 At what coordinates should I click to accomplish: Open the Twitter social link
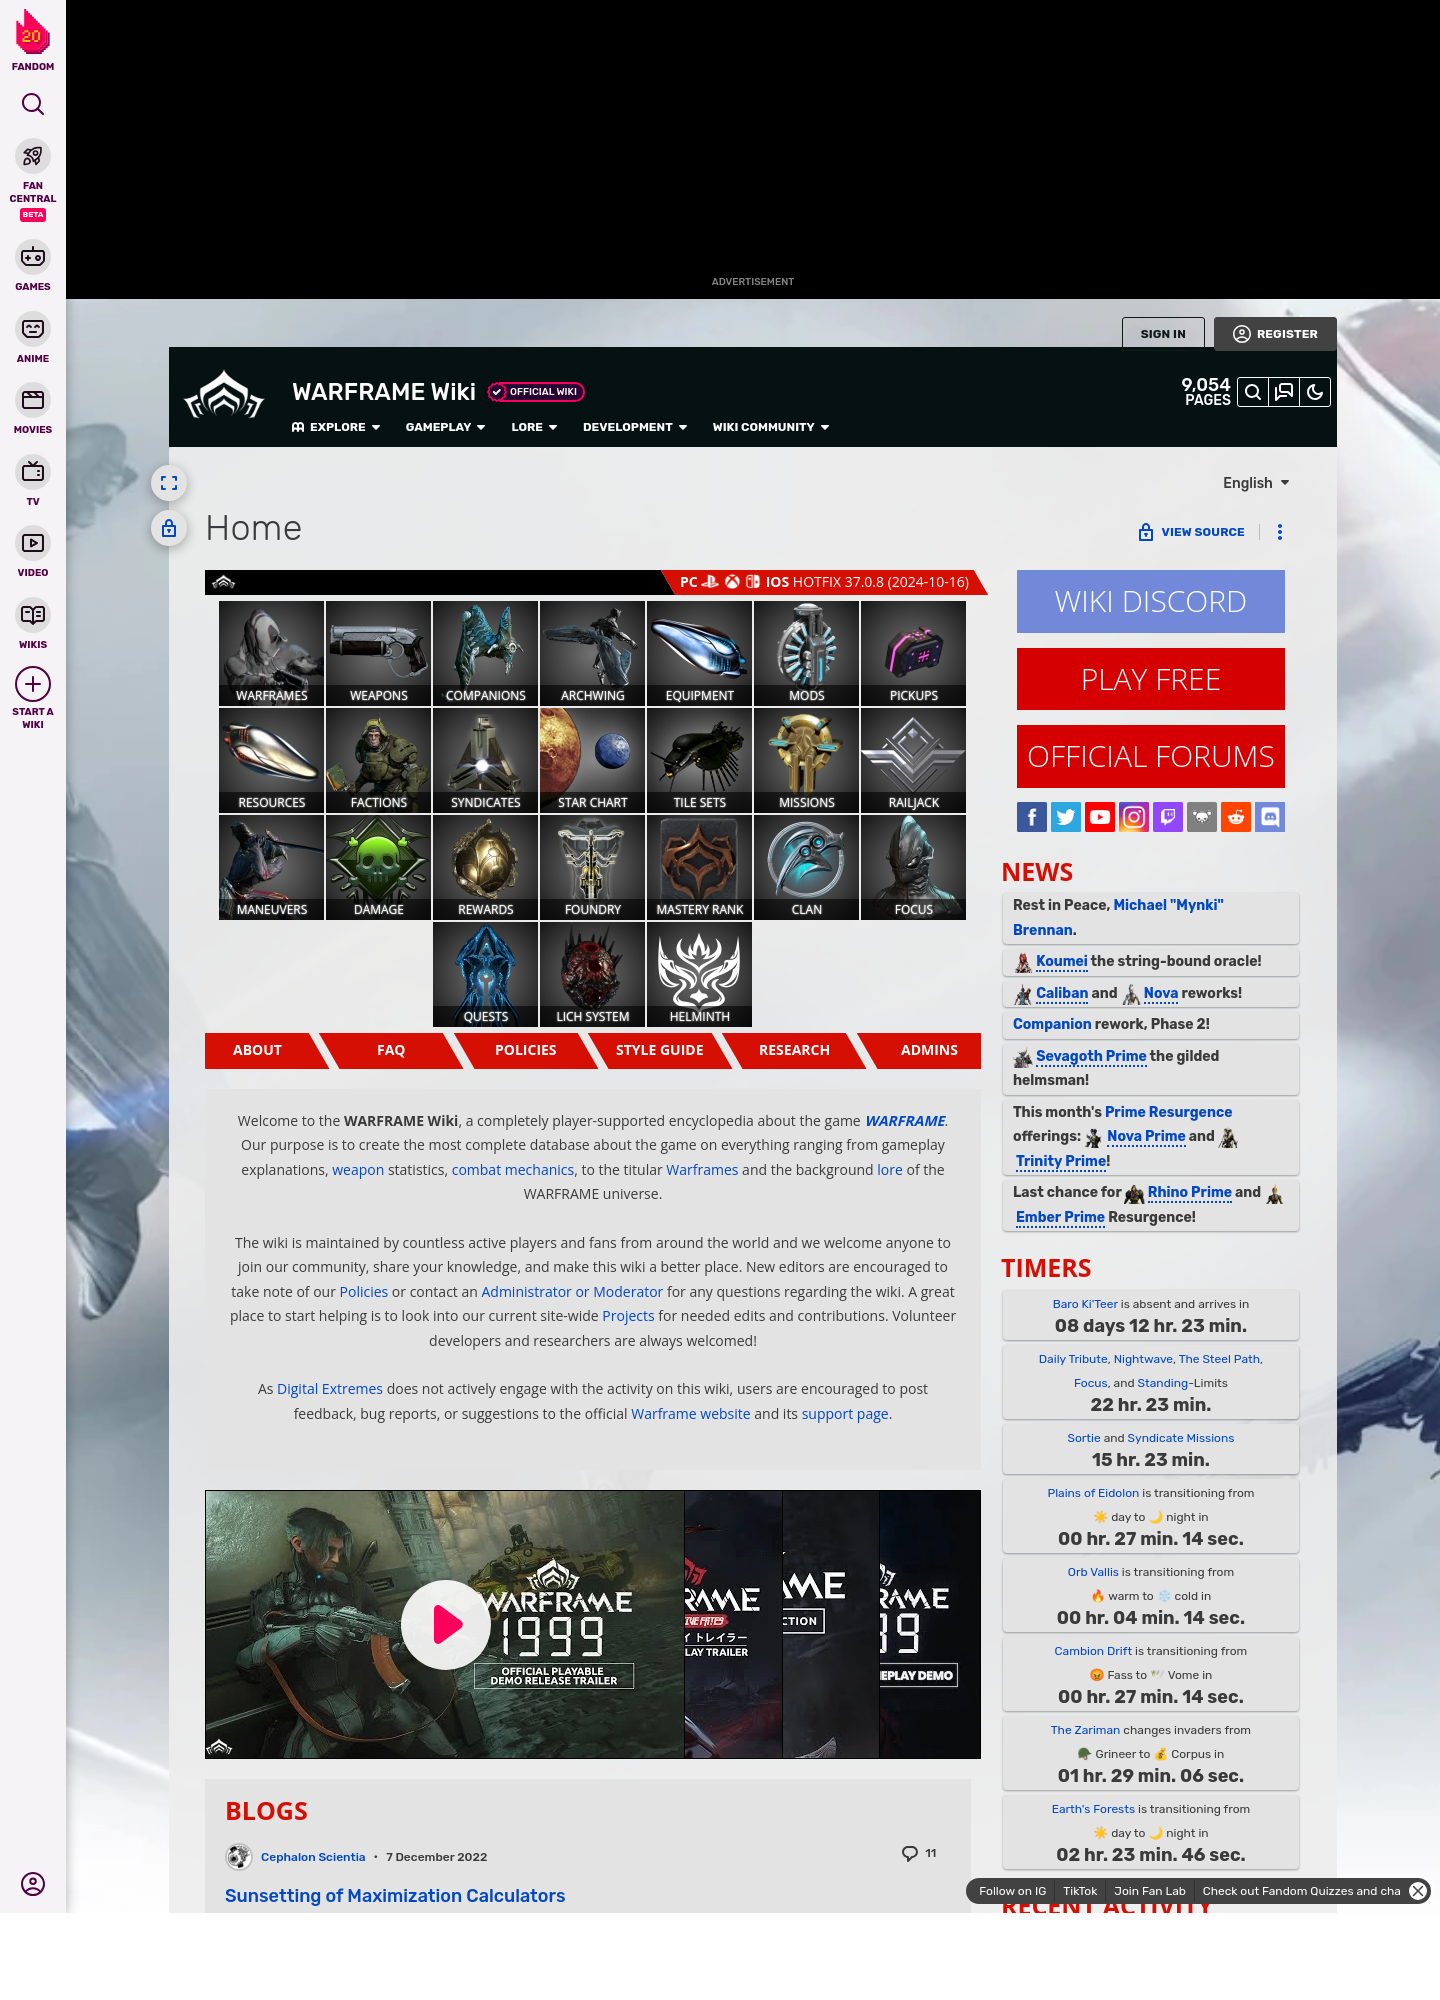(x=1066, y=817)
